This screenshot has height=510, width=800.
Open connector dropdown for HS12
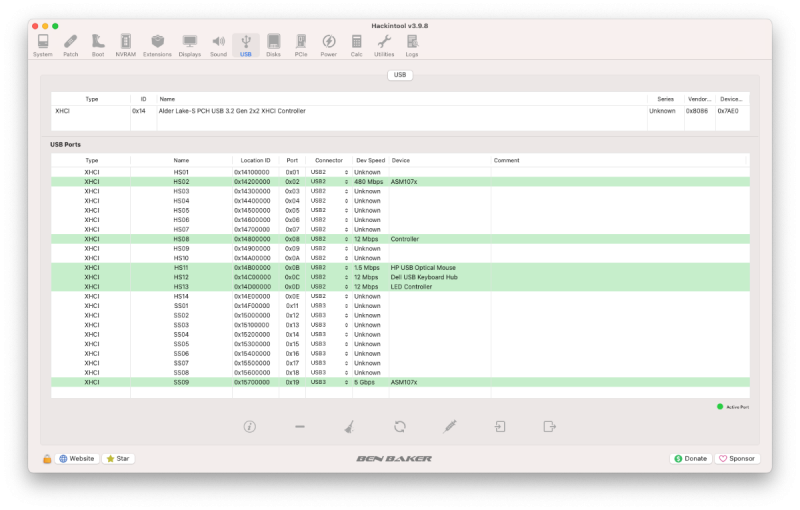click(329, 277)
